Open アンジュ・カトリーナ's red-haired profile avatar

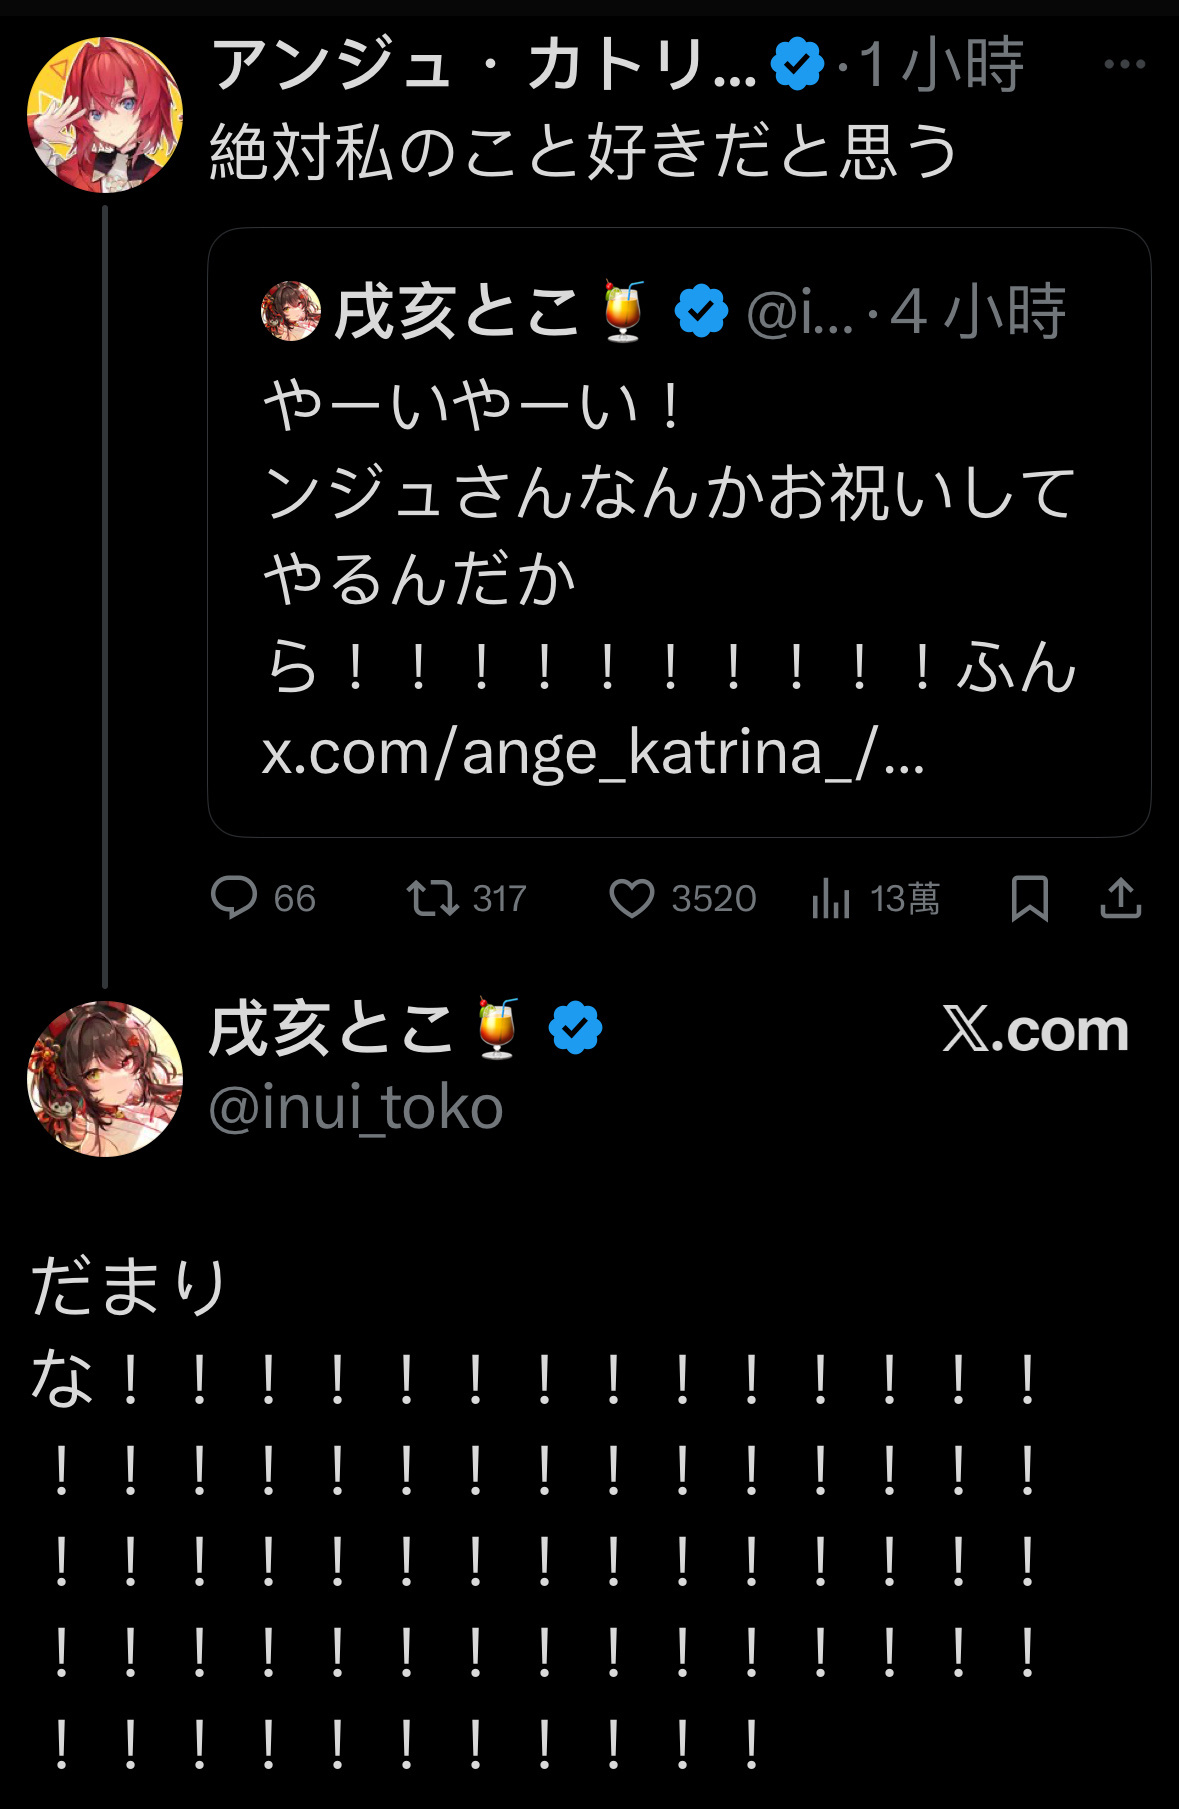pos(105,115)
